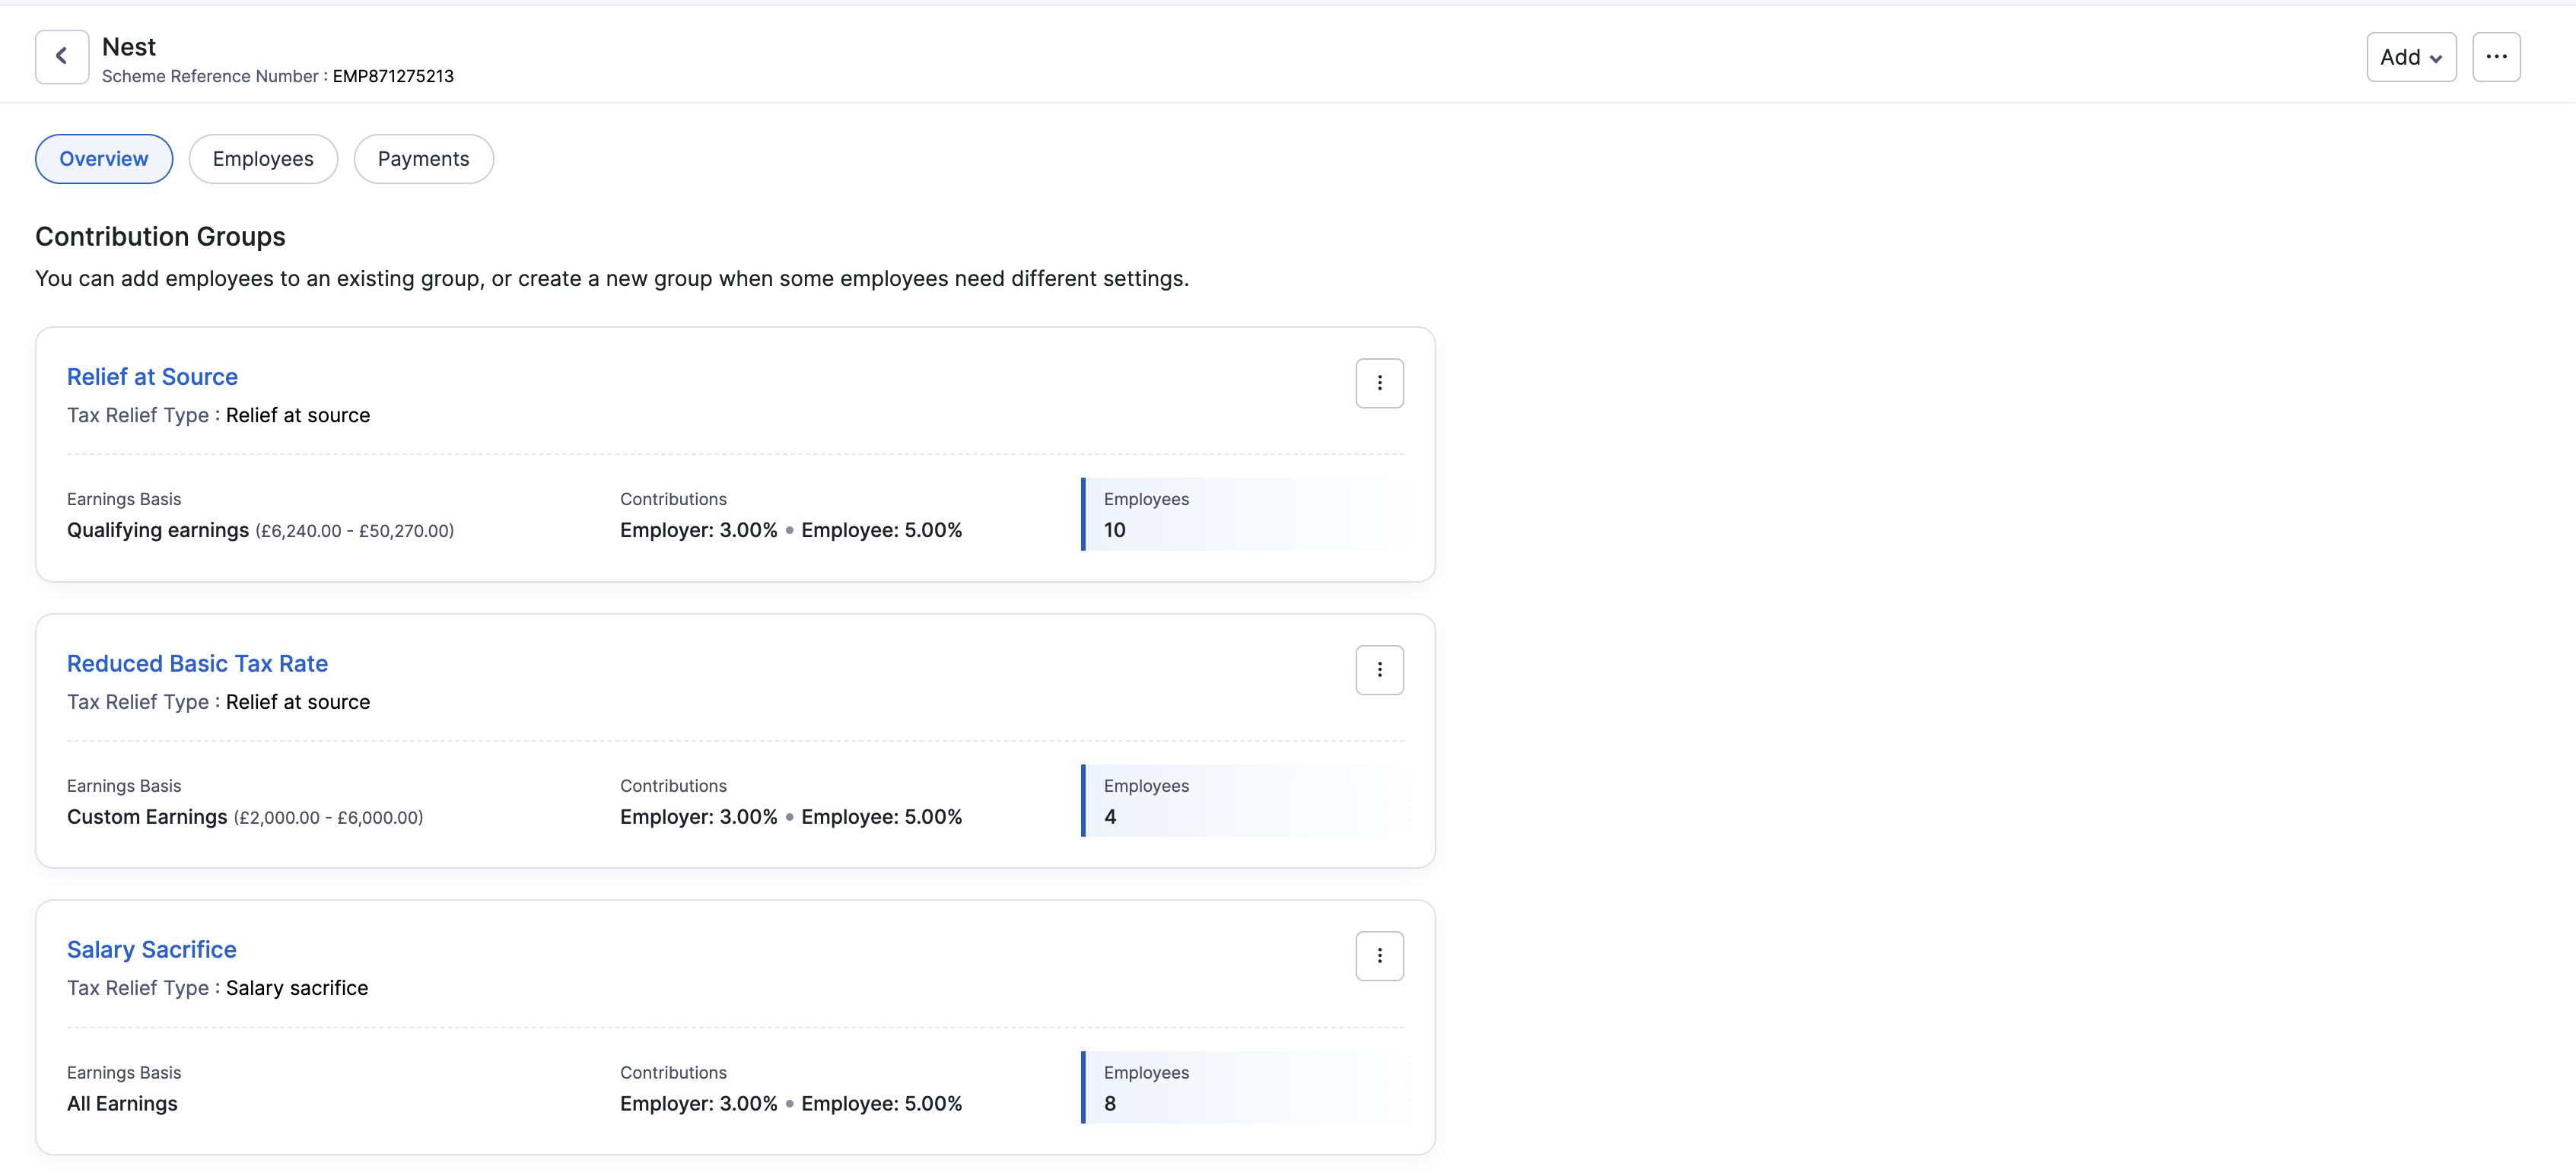Open the Salary Sacrifice group link
2576x1176 pixels.
(x=152, y=950)
